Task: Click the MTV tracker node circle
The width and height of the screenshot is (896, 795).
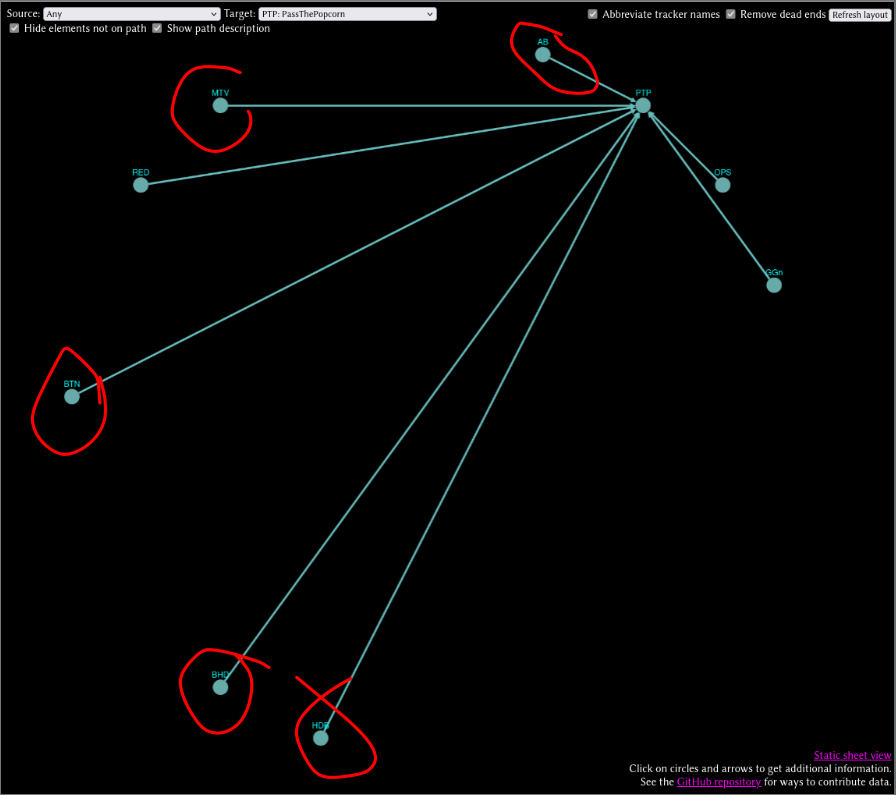Action: (220, 106)
